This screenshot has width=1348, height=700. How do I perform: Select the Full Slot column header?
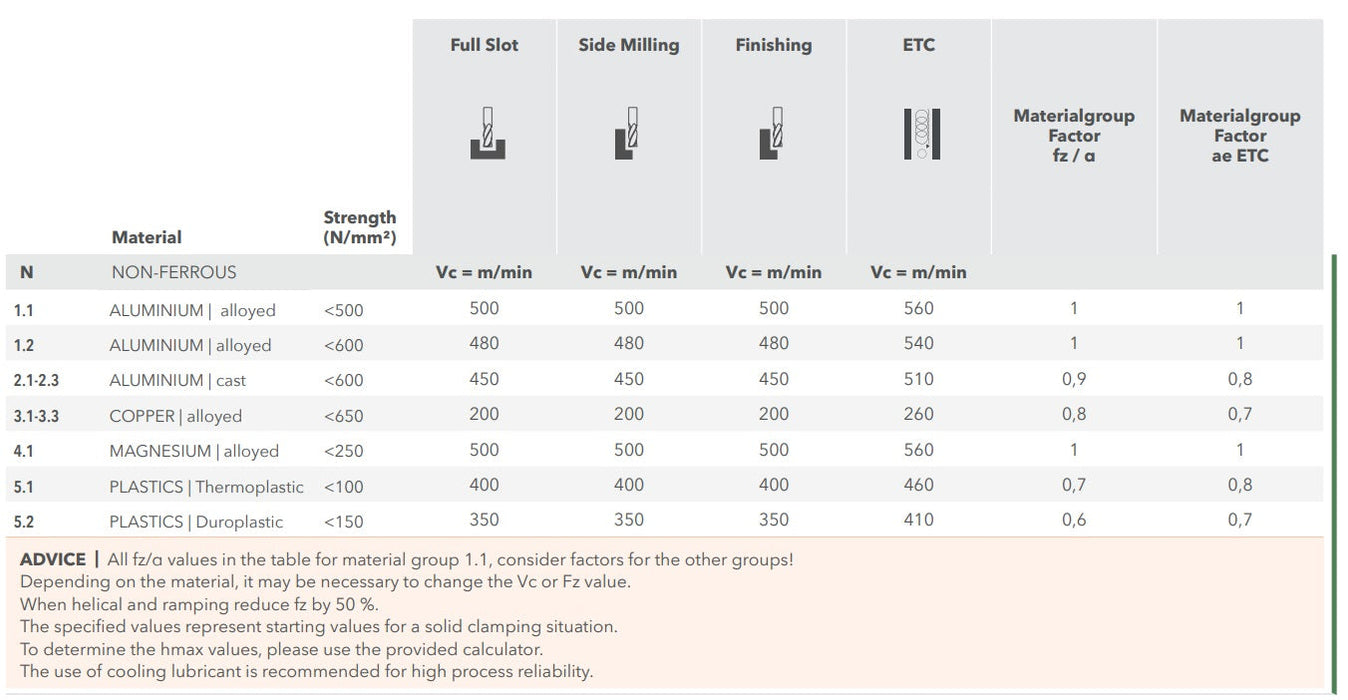pyautogui.click(x=484, y=45)
